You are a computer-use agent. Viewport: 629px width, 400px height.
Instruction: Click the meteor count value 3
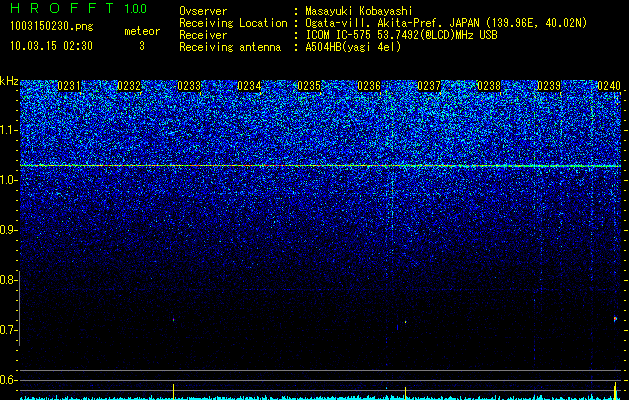(142, 46)
